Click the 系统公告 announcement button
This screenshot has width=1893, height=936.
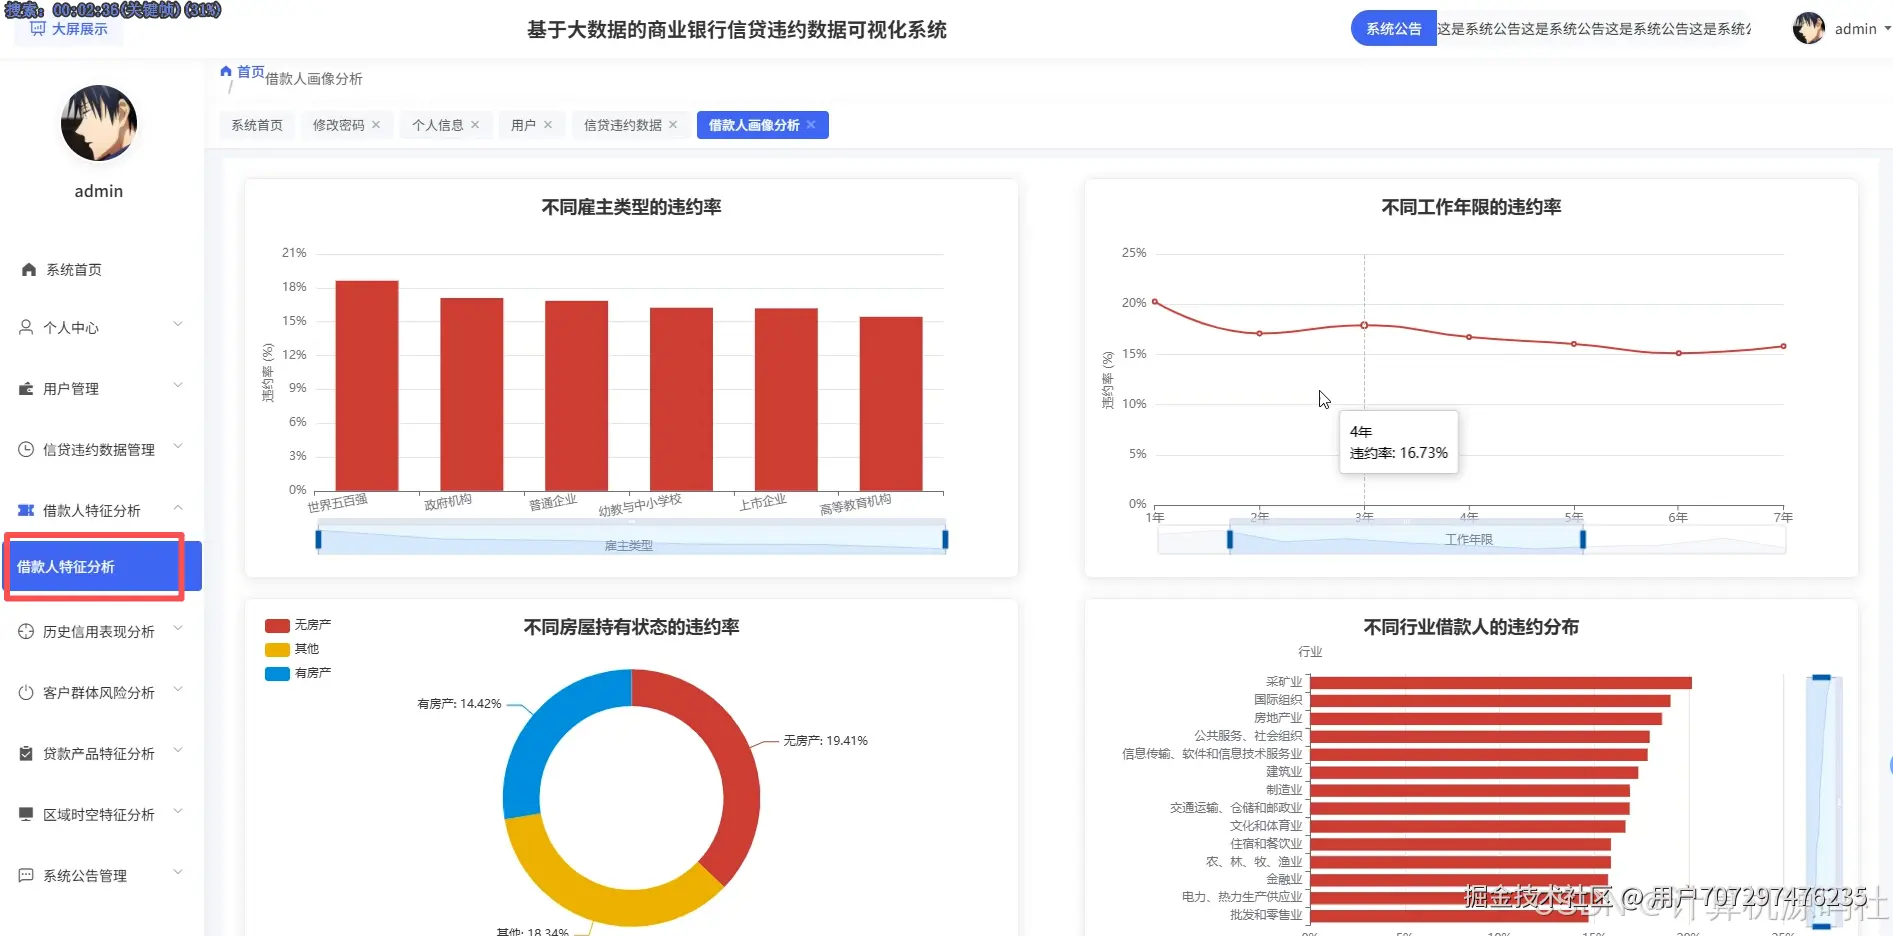(x=1392, y=28)
